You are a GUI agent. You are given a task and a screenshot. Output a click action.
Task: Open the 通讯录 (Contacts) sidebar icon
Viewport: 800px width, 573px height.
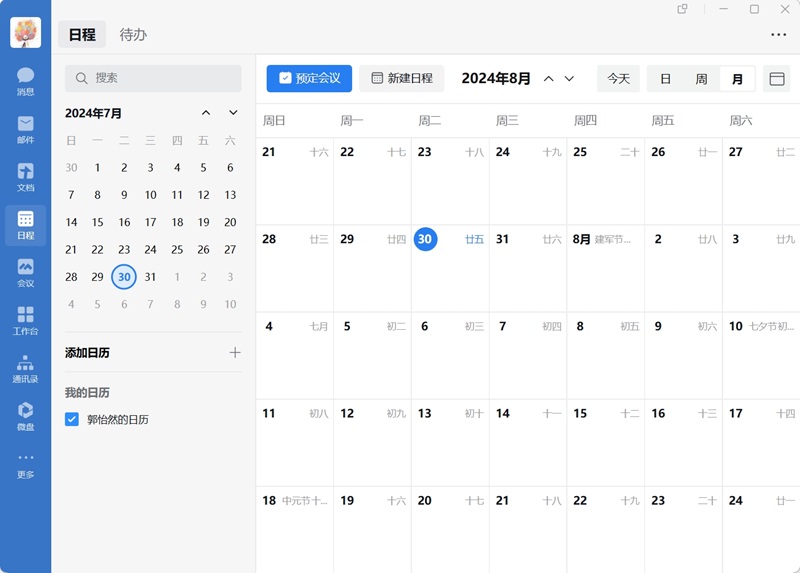coord(25,368)
